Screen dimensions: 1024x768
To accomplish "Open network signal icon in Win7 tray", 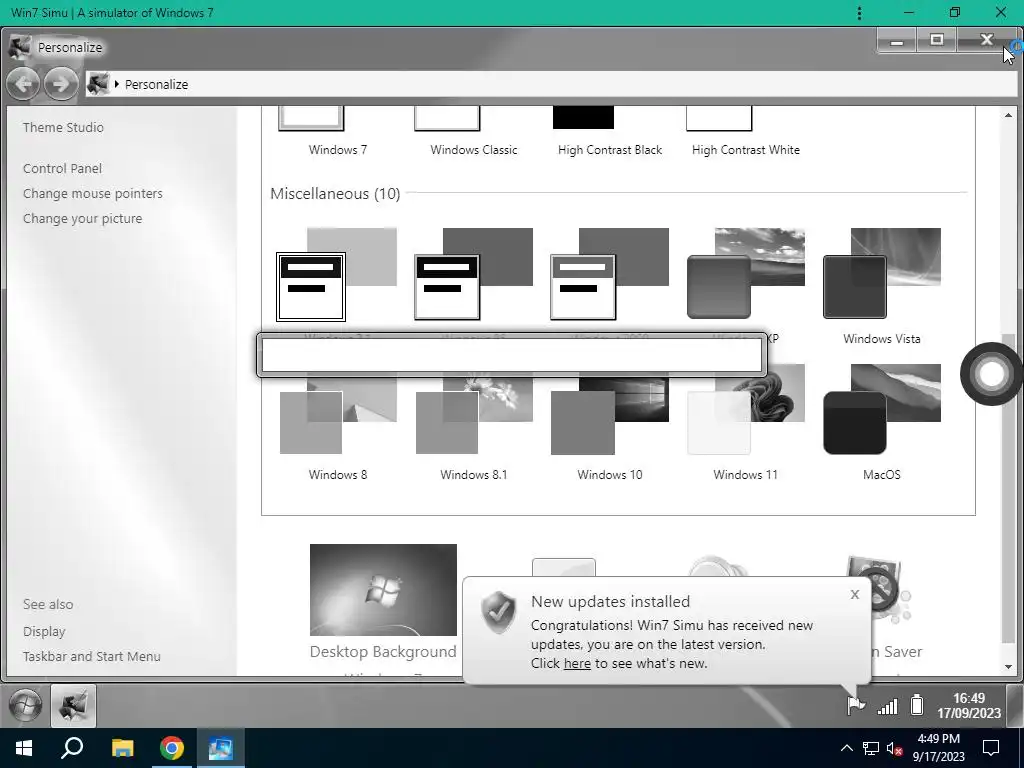I will click(888, 706).
